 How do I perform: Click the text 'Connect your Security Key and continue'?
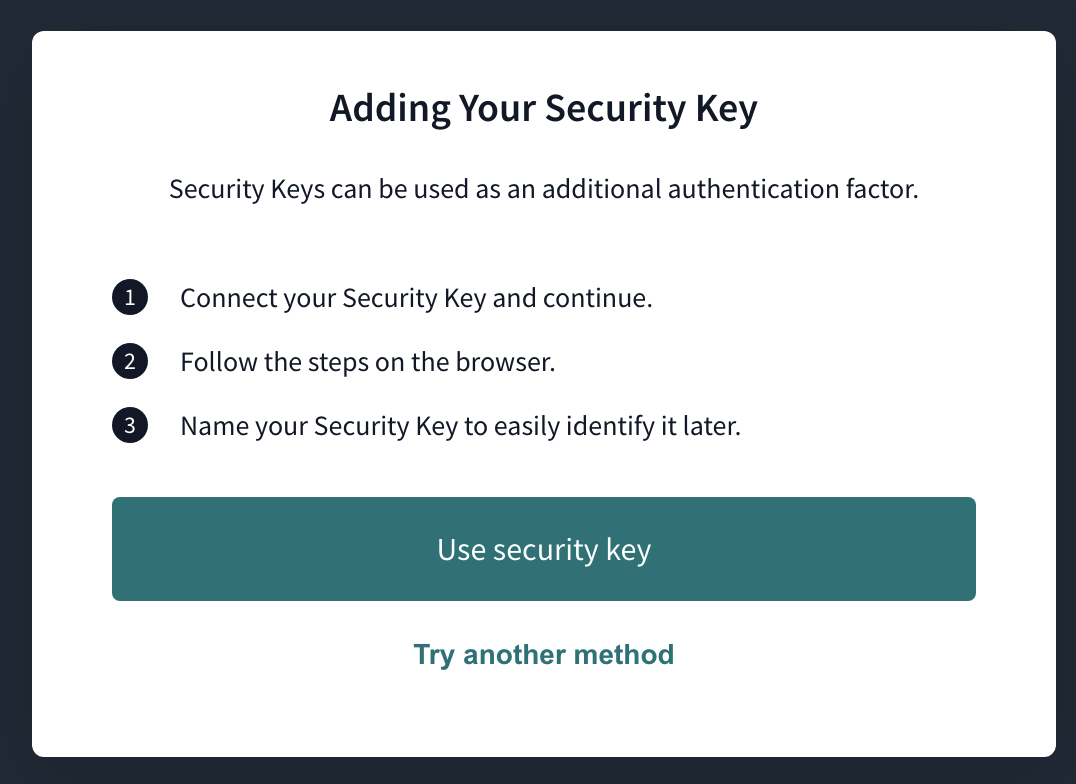pos(416,297)
